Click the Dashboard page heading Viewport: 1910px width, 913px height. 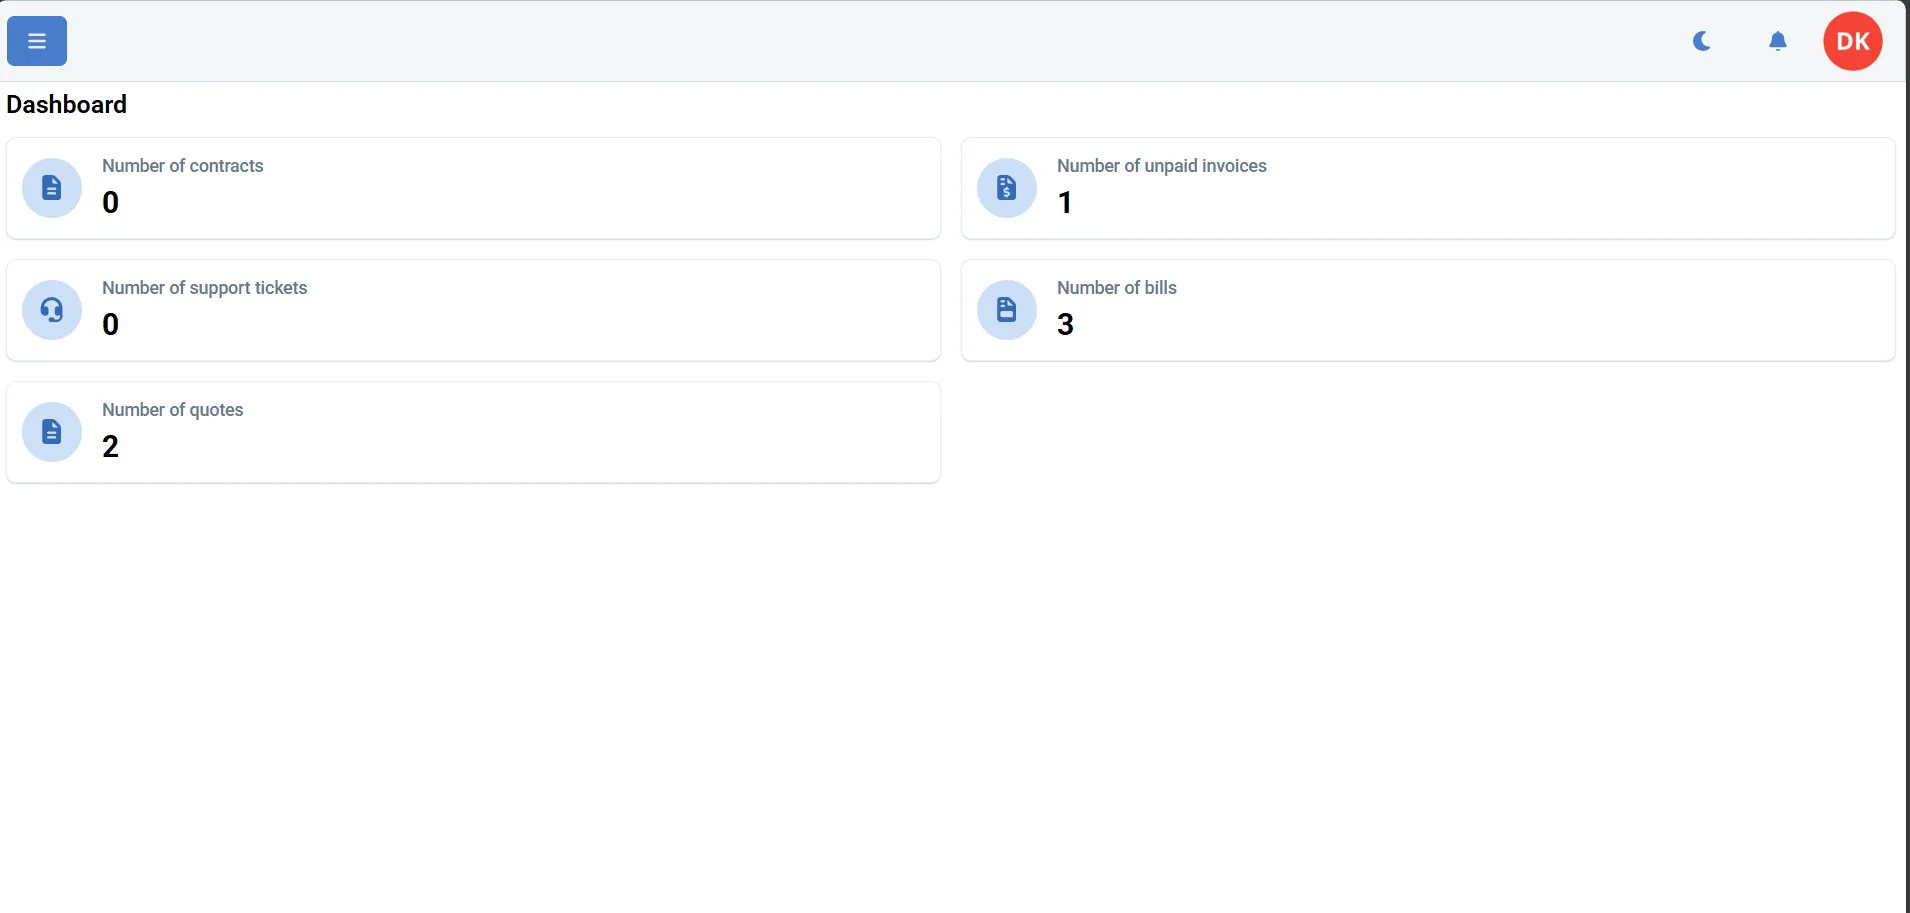coord(67,104)
